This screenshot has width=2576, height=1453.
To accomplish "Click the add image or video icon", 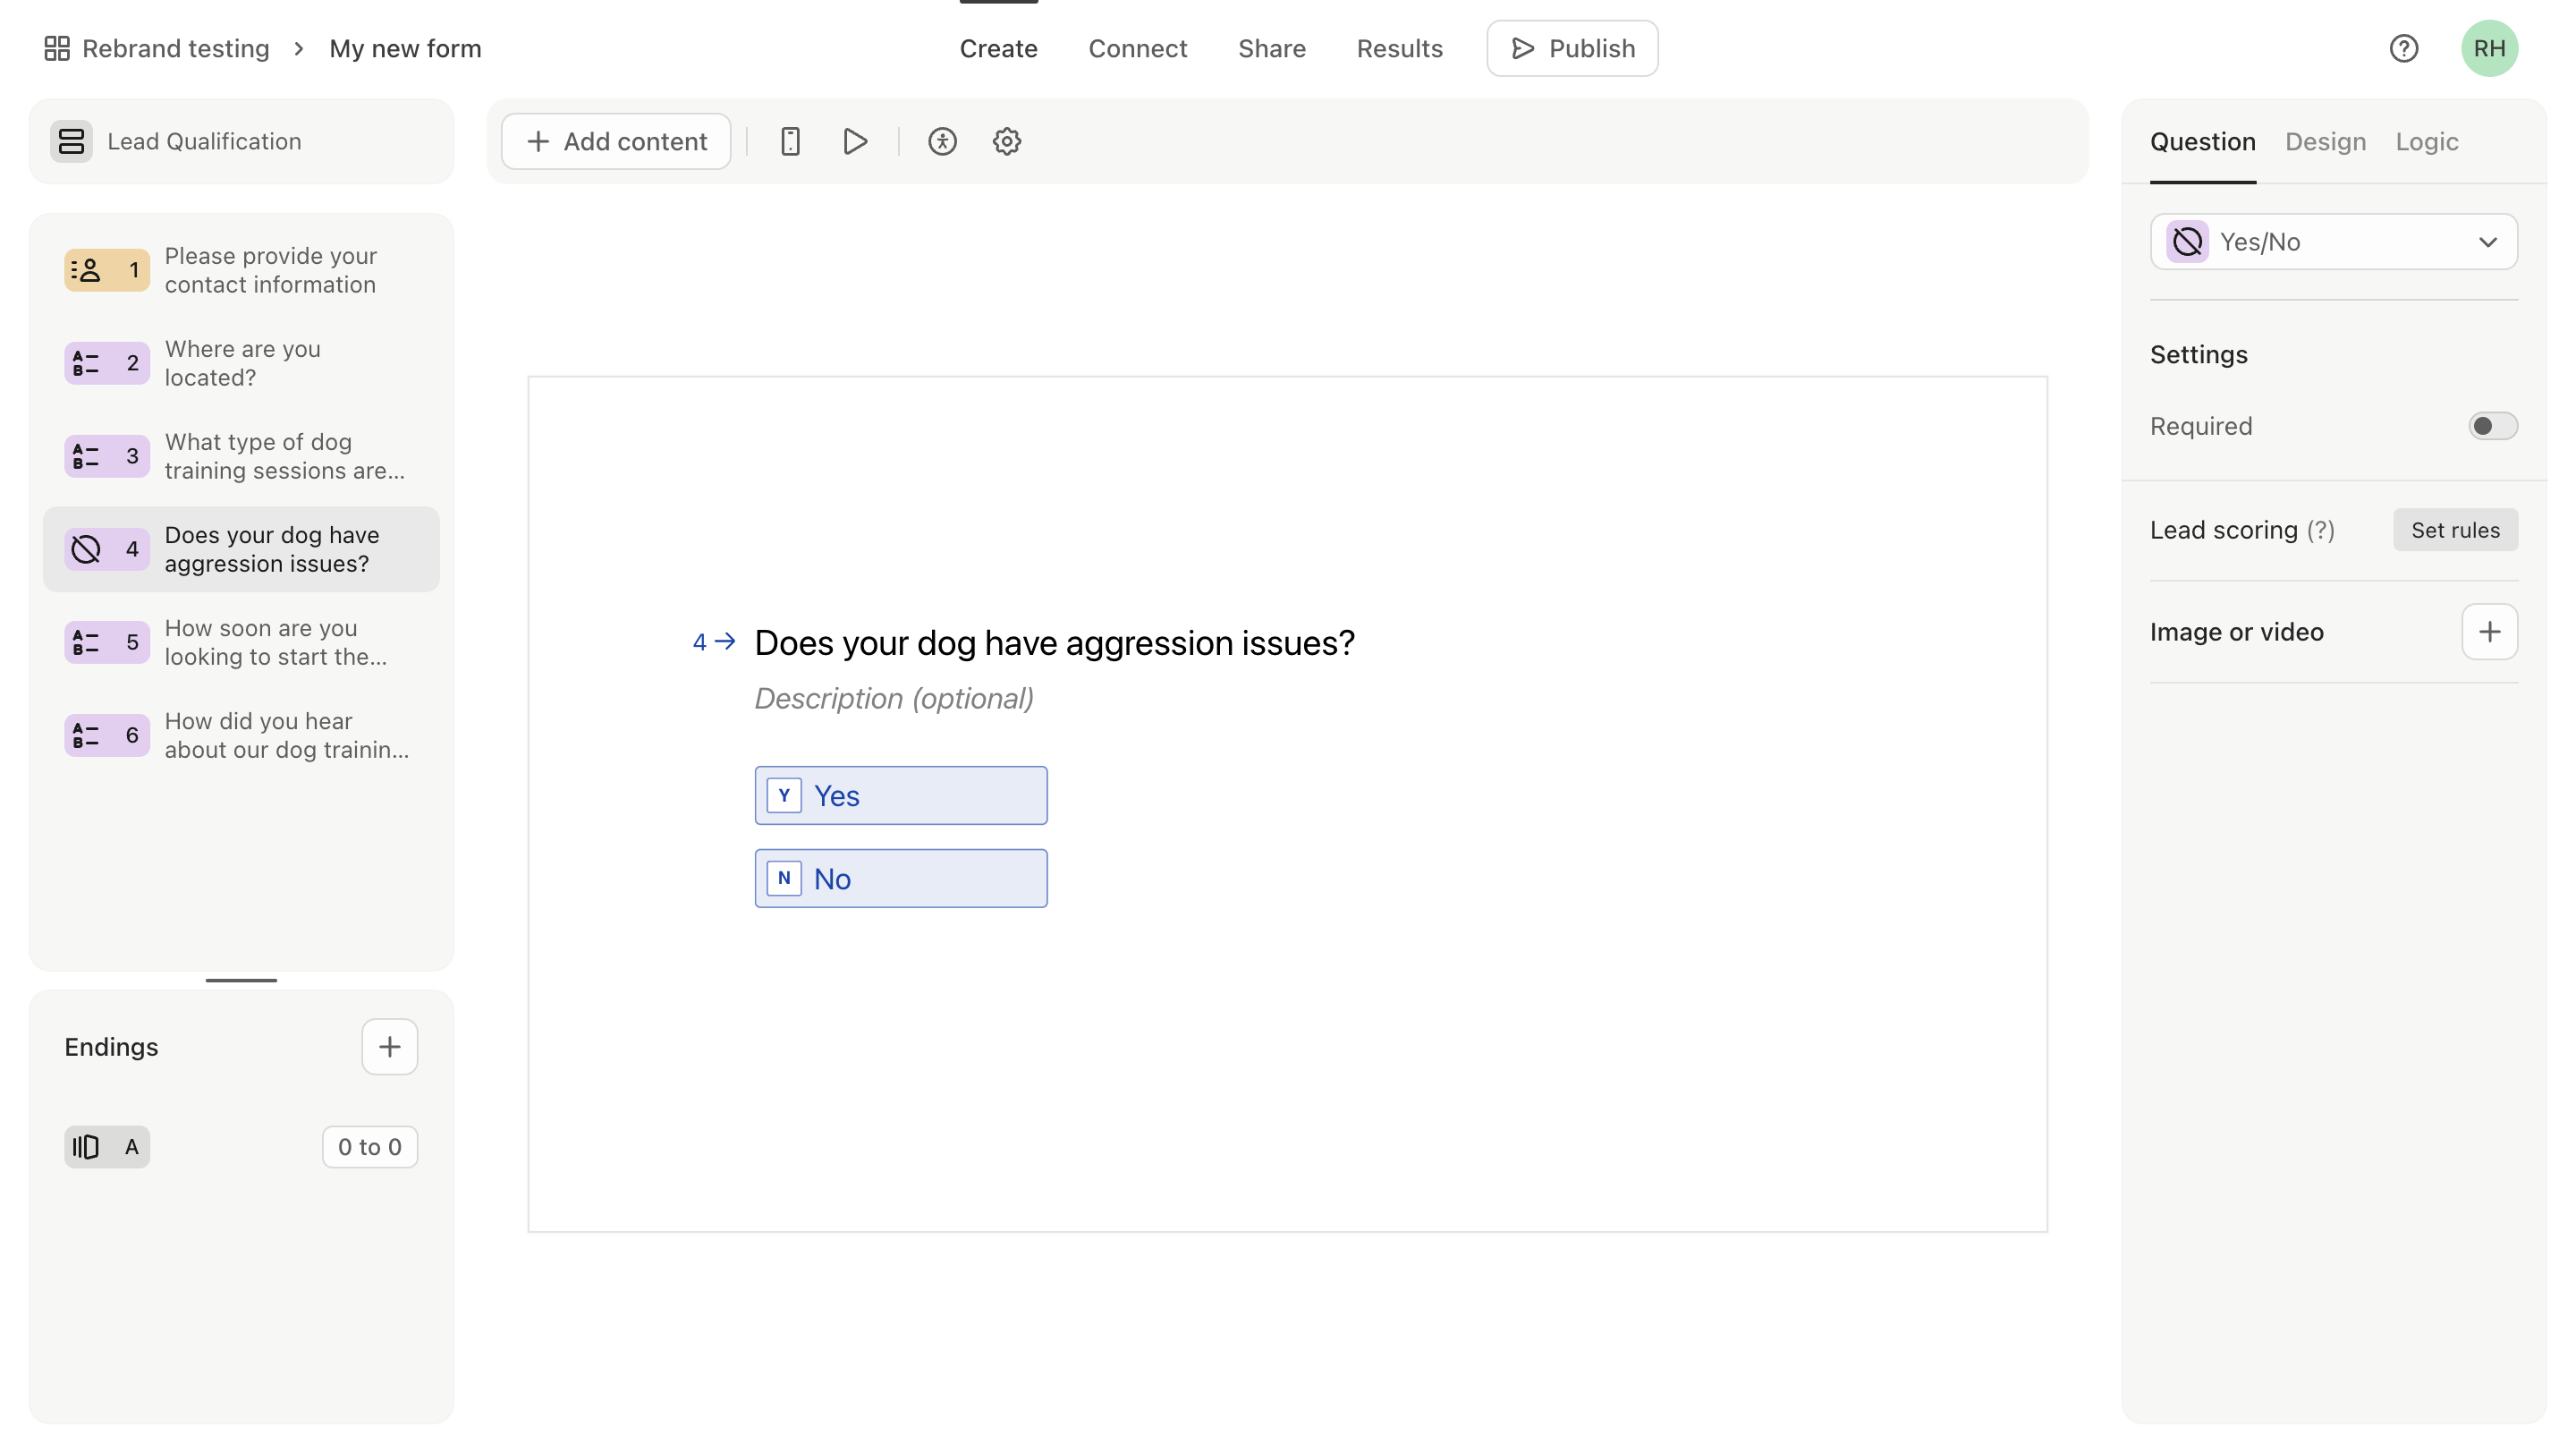I will point(2489,632).
